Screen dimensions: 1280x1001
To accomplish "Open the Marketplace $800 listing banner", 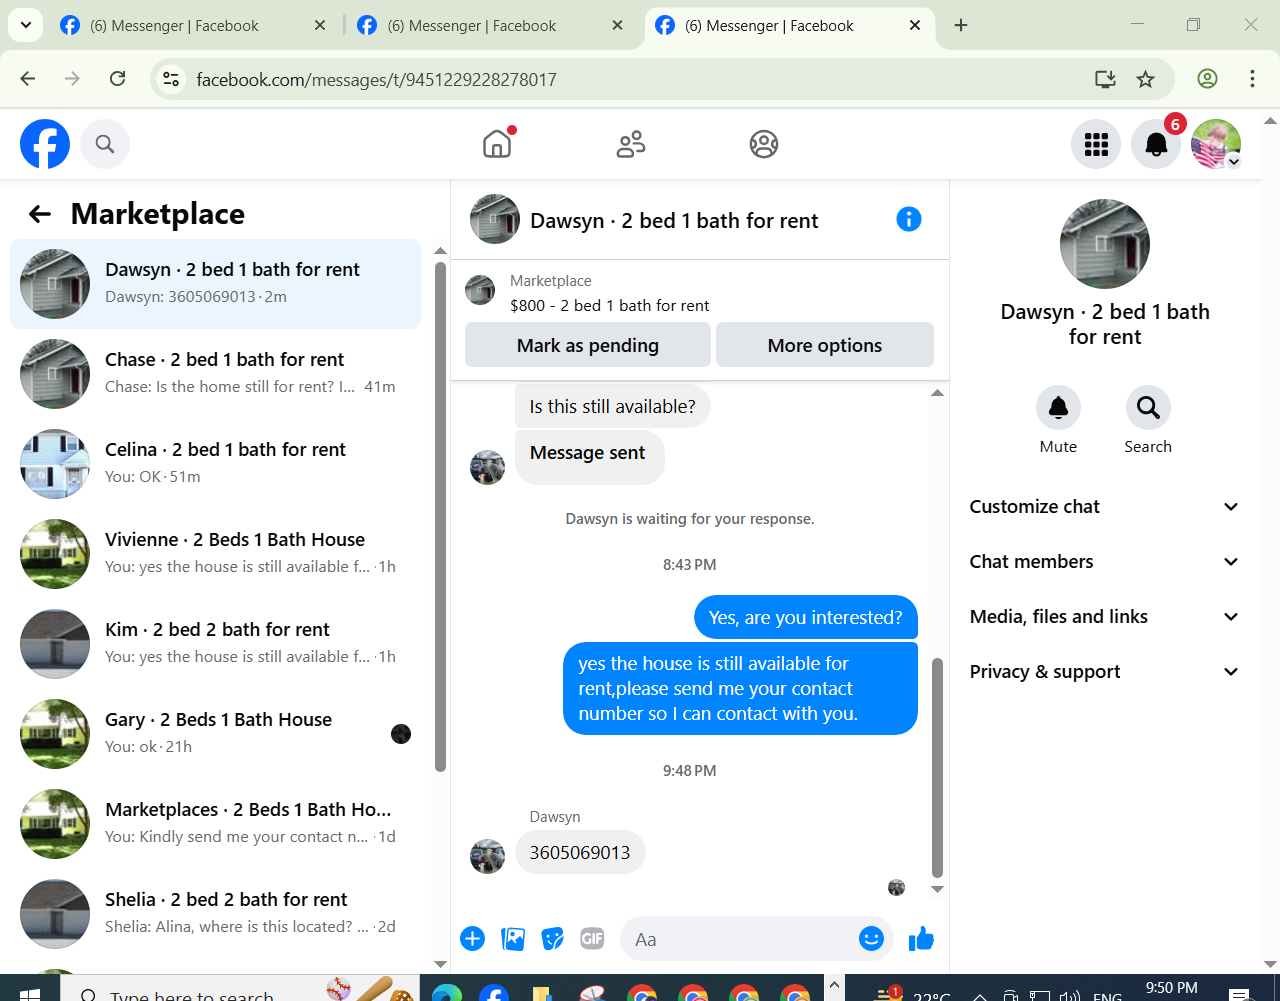I will pyautogui.click(x=700, y=293).
